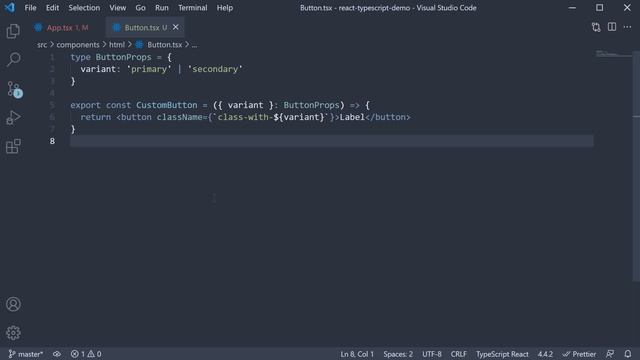Image resolution: width=640 pixels, height=360 pixels.
Task: Open the View menu
Action: point(118,8)
